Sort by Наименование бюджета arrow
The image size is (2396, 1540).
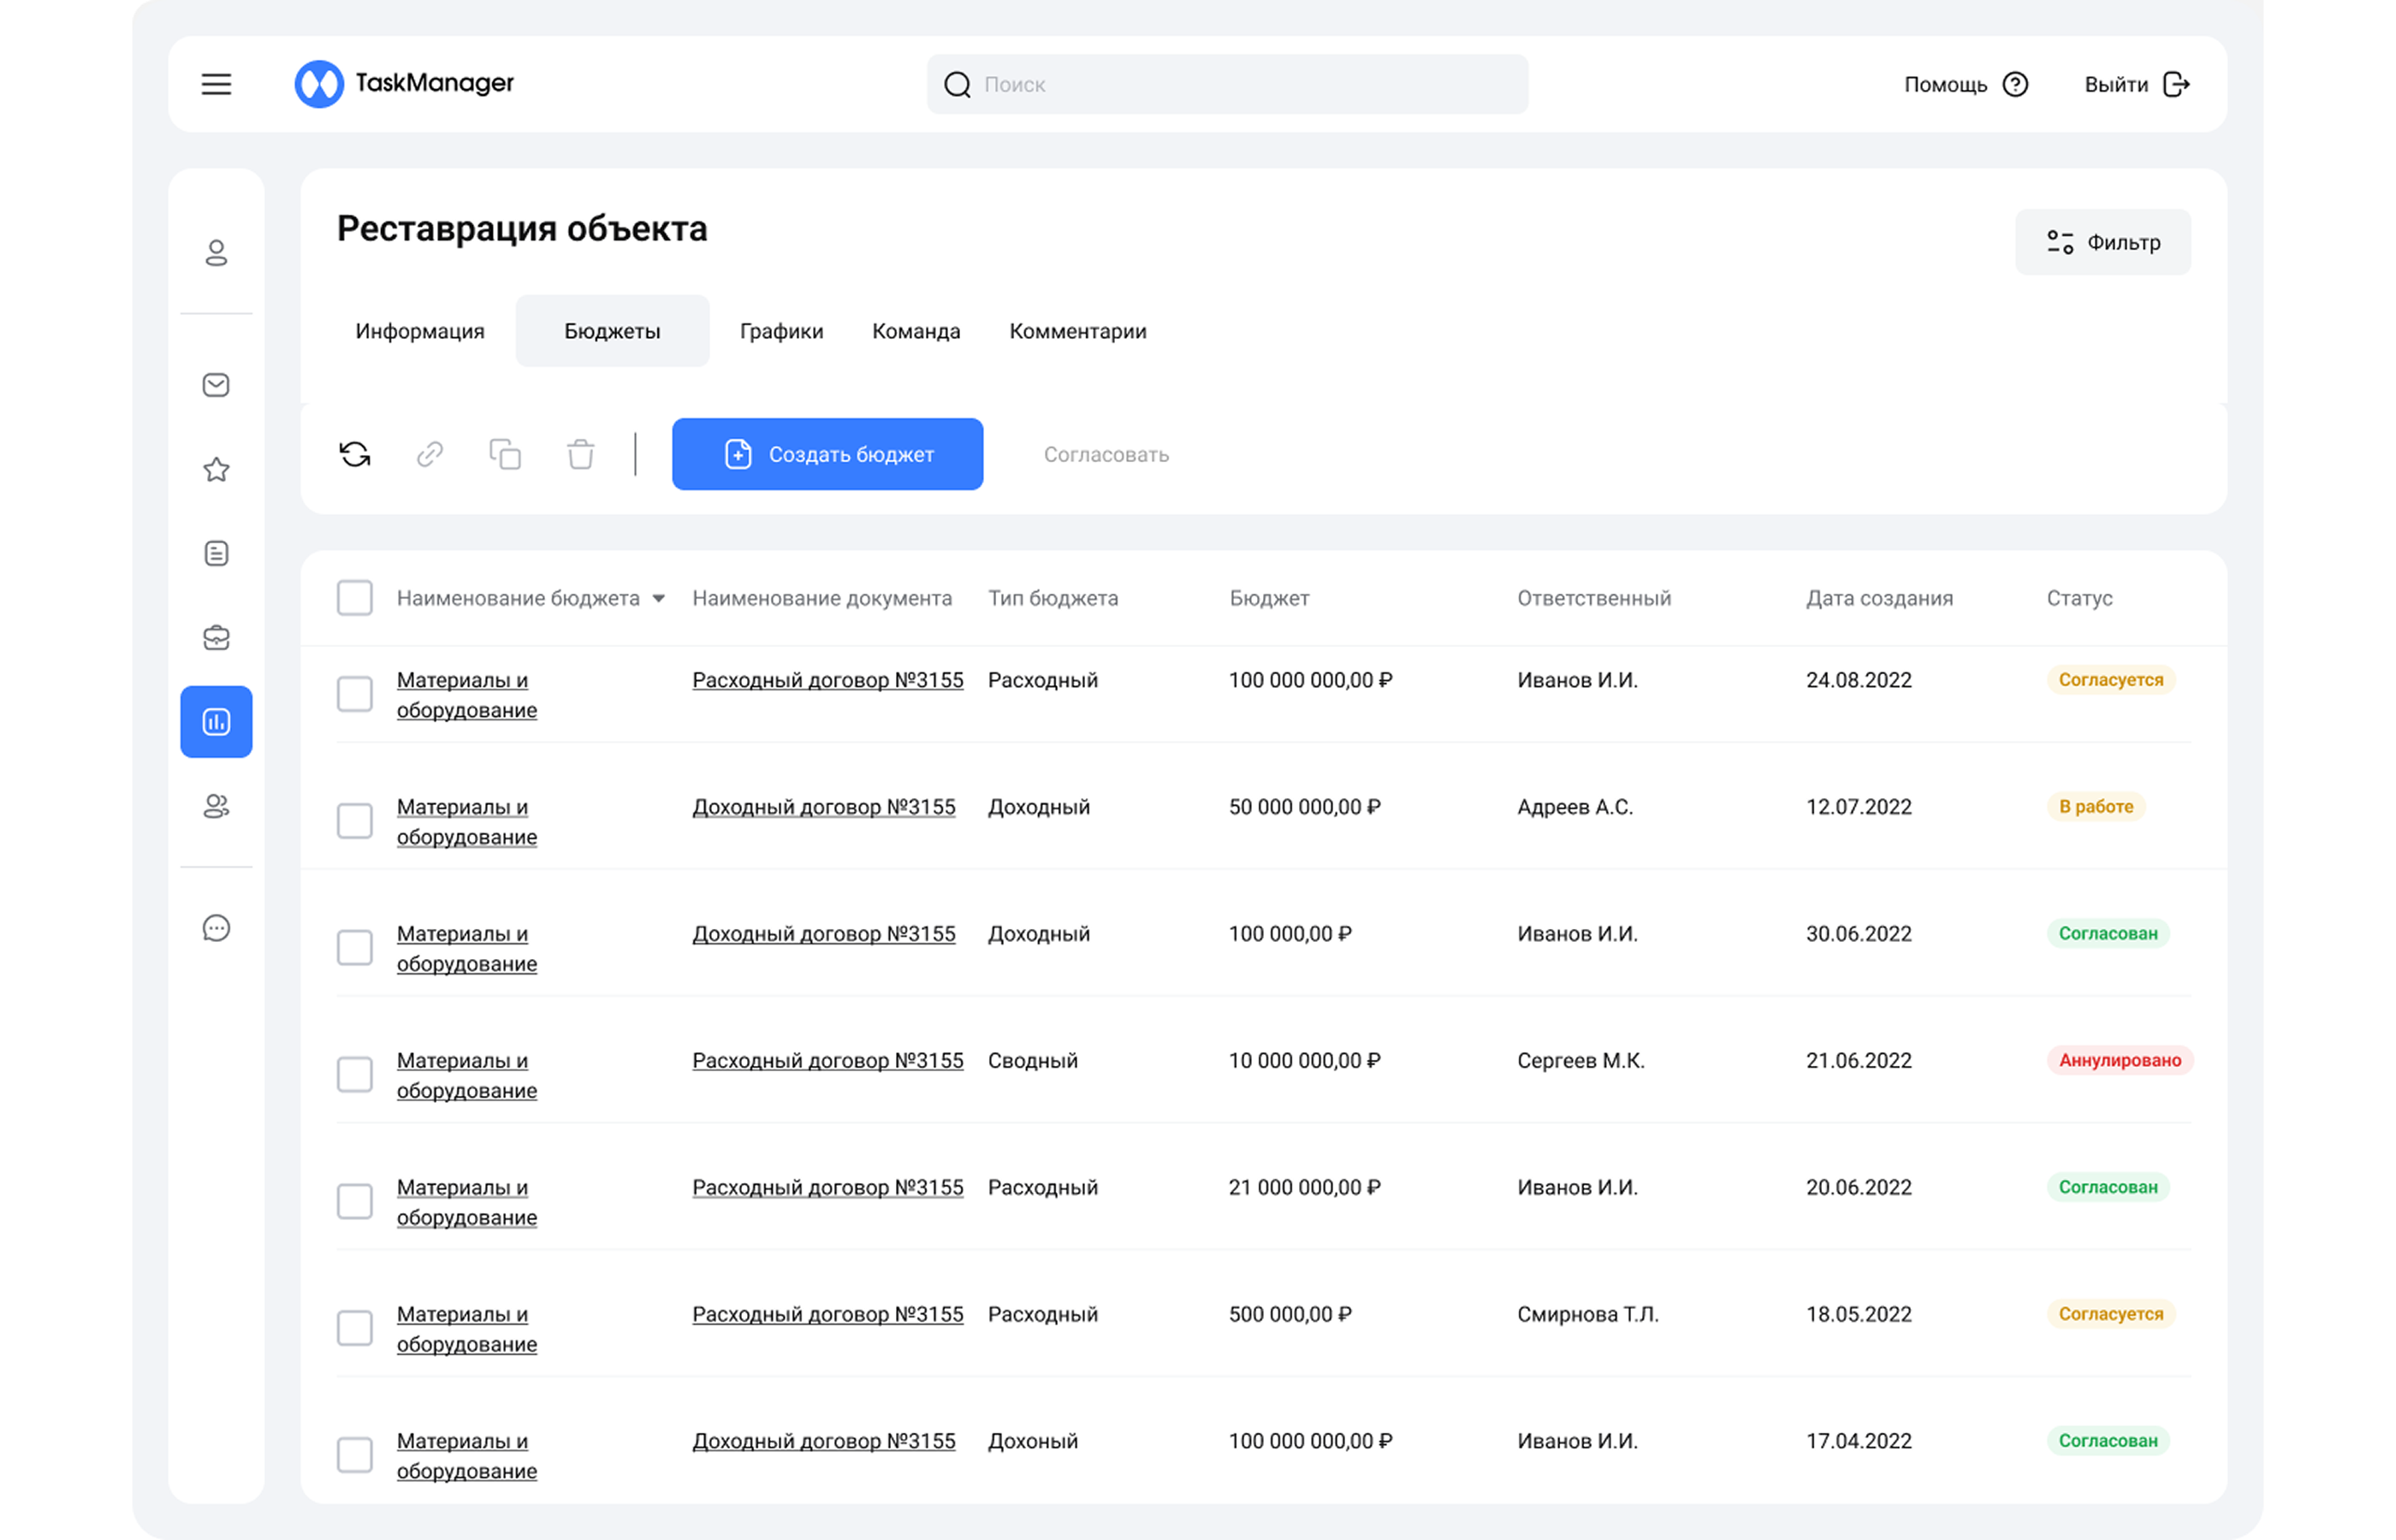point(659,599)
